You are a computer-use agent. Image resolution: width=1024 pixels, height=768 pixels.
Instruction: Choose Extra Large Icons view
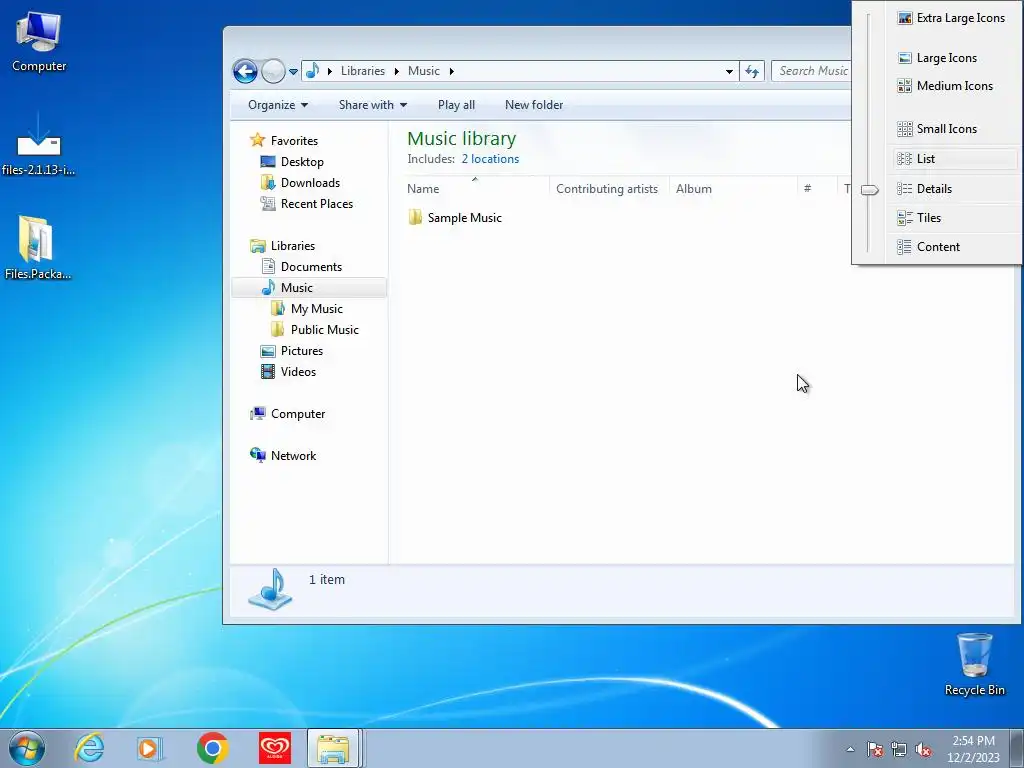click(953, 18)
